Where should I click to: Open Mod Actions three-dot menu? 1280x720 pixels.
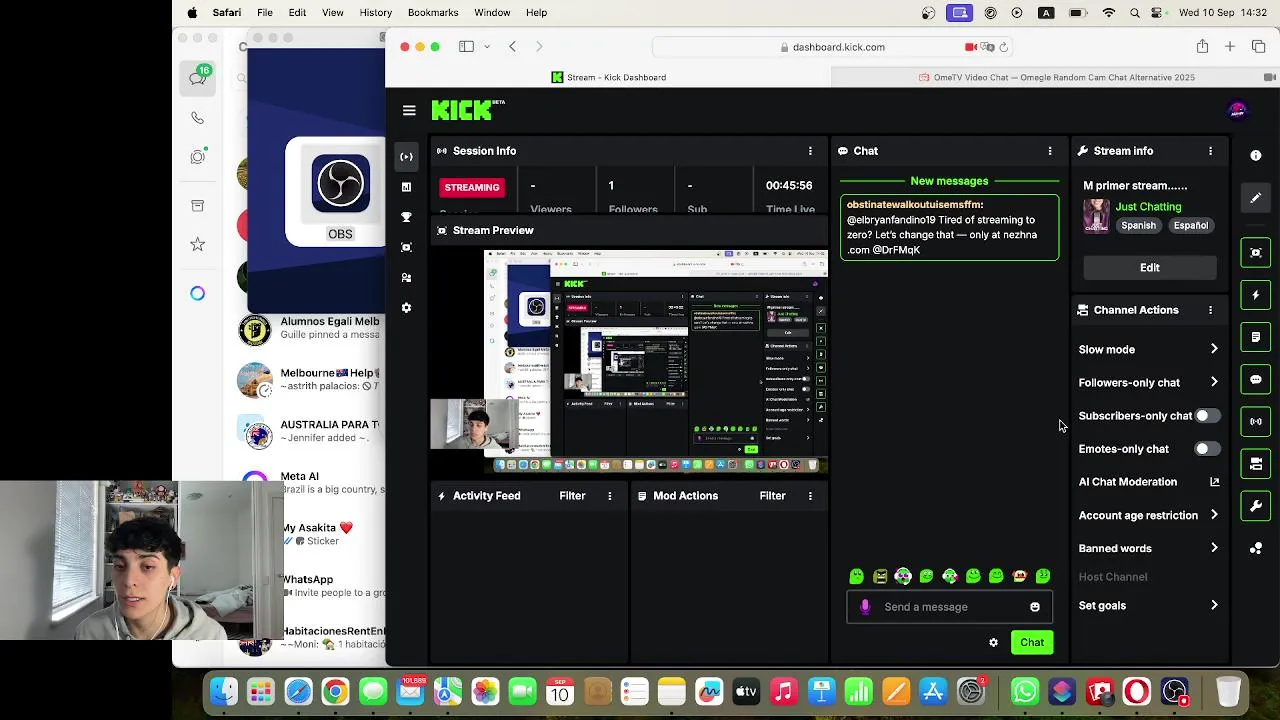[x=810, y=496]
